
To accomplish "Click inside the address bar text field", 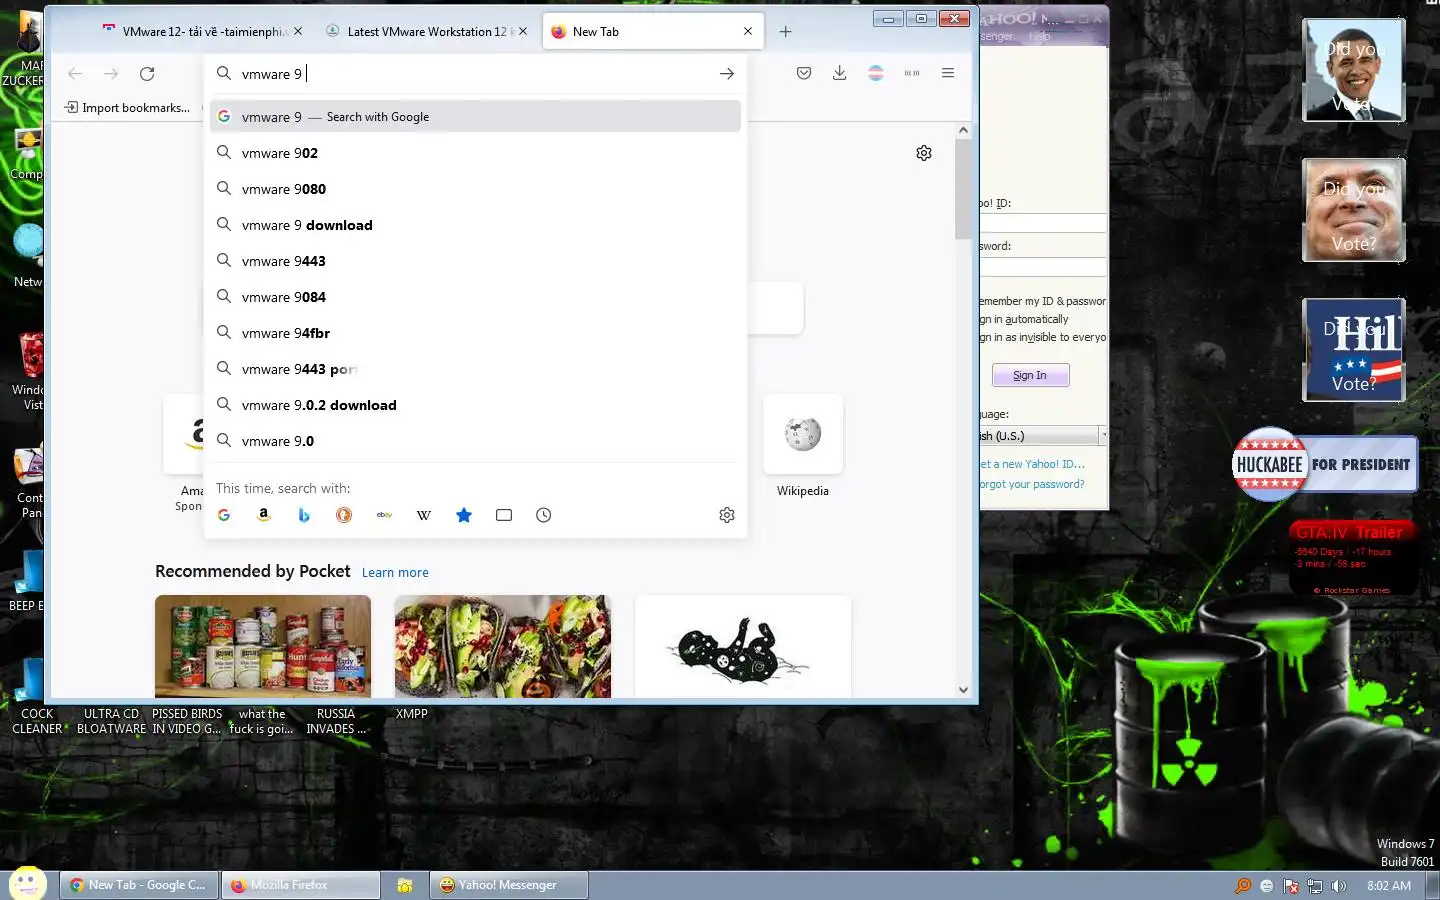I will coord(475,74).
